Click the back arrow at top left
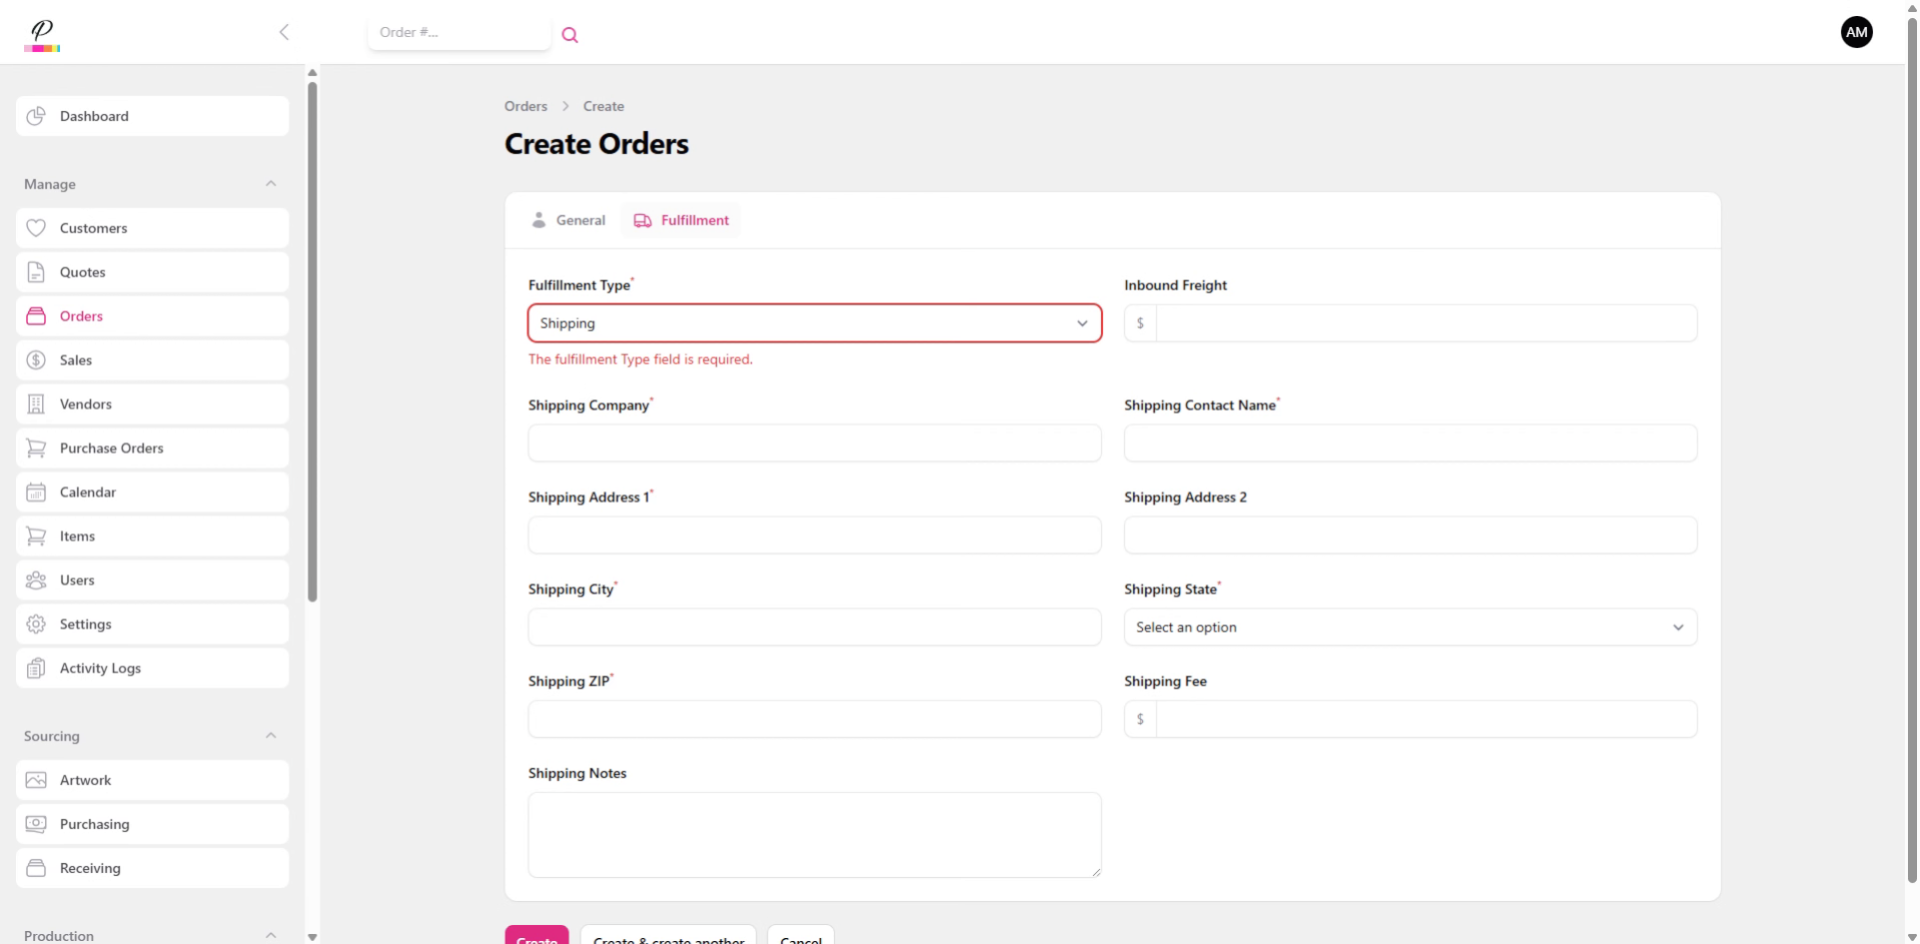Image resolution: width=1920 pixels, height=944 pixels. [284, 32]
